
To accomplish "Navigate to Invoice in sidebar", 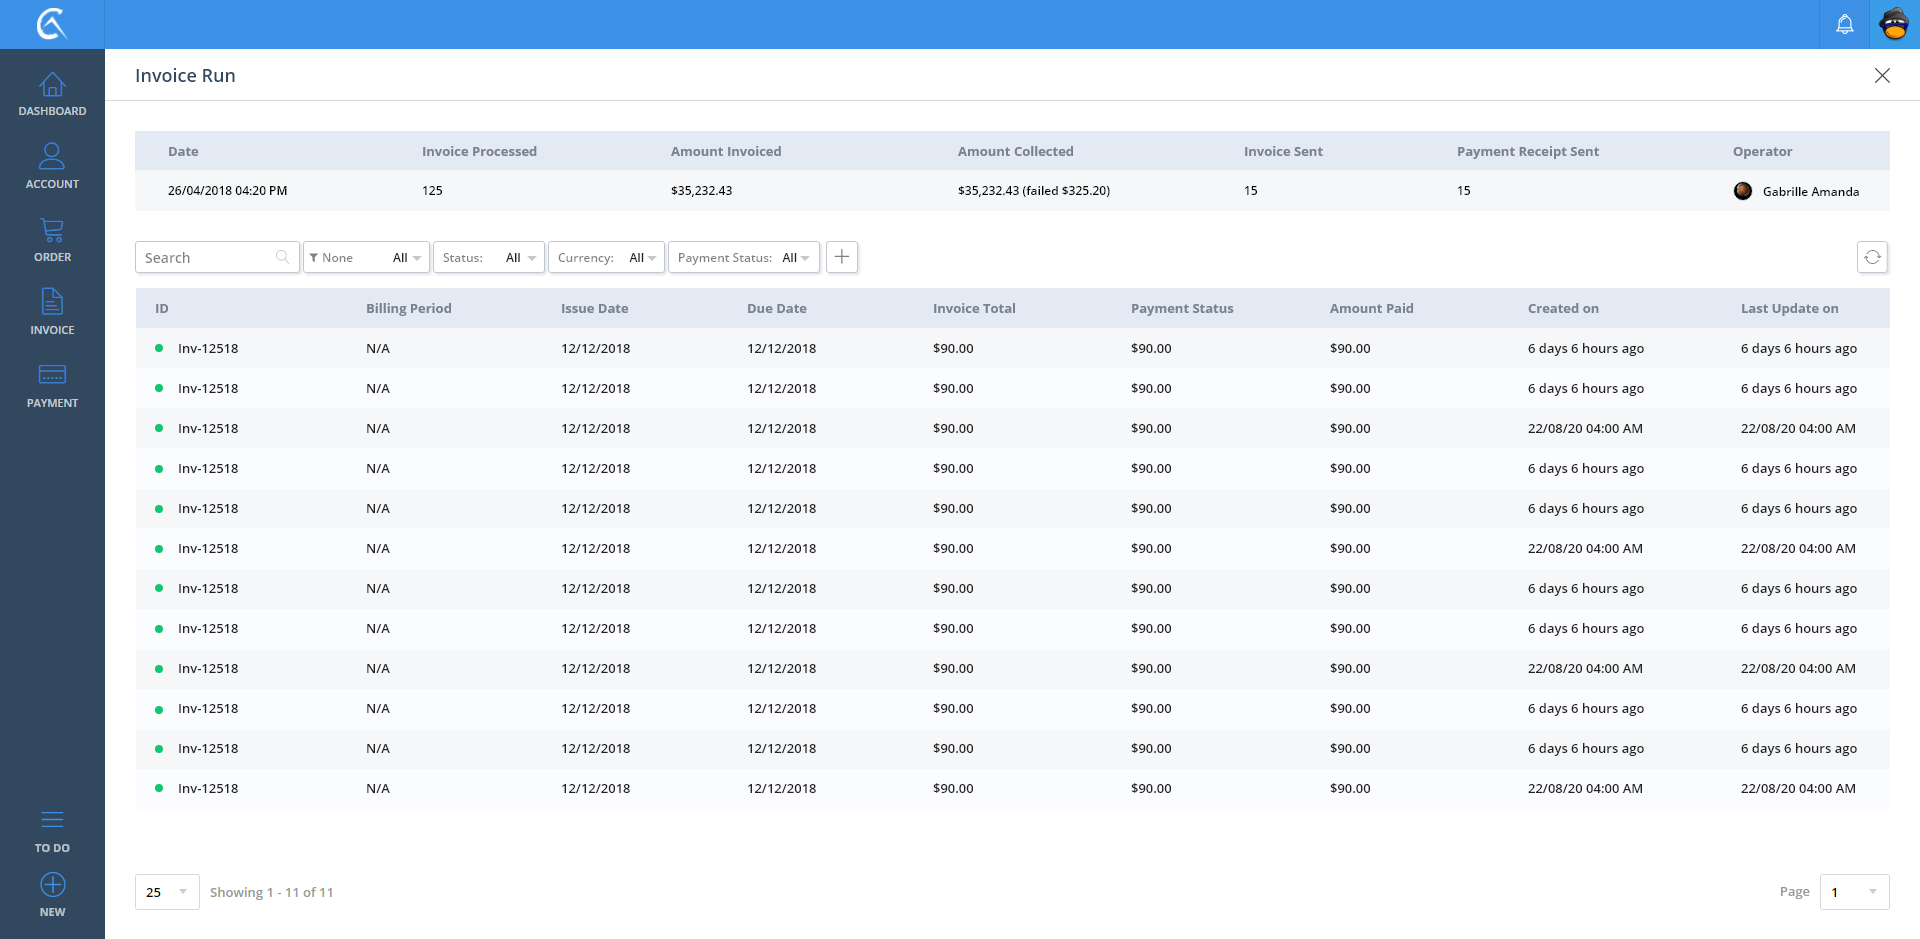I will [52, 313].
